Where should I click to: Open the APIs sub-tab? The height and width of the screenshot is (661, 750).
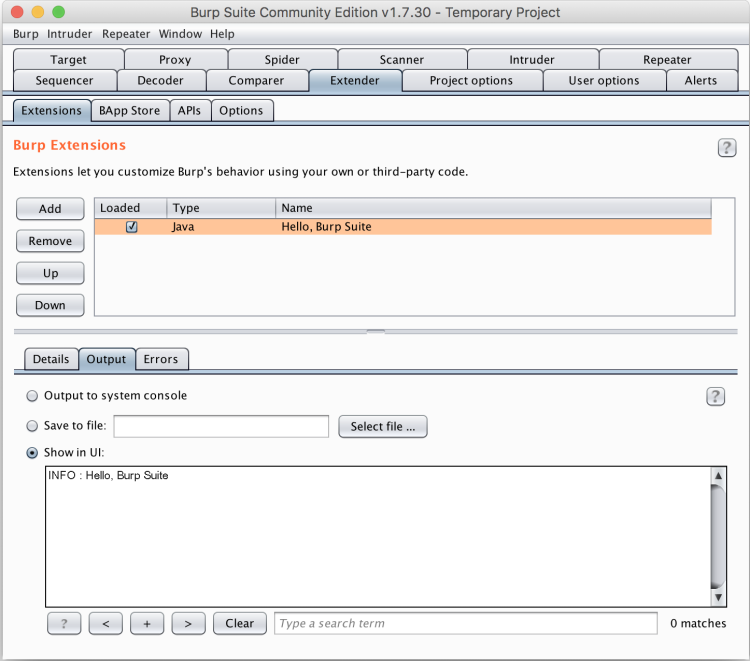[x=189, y=110]
